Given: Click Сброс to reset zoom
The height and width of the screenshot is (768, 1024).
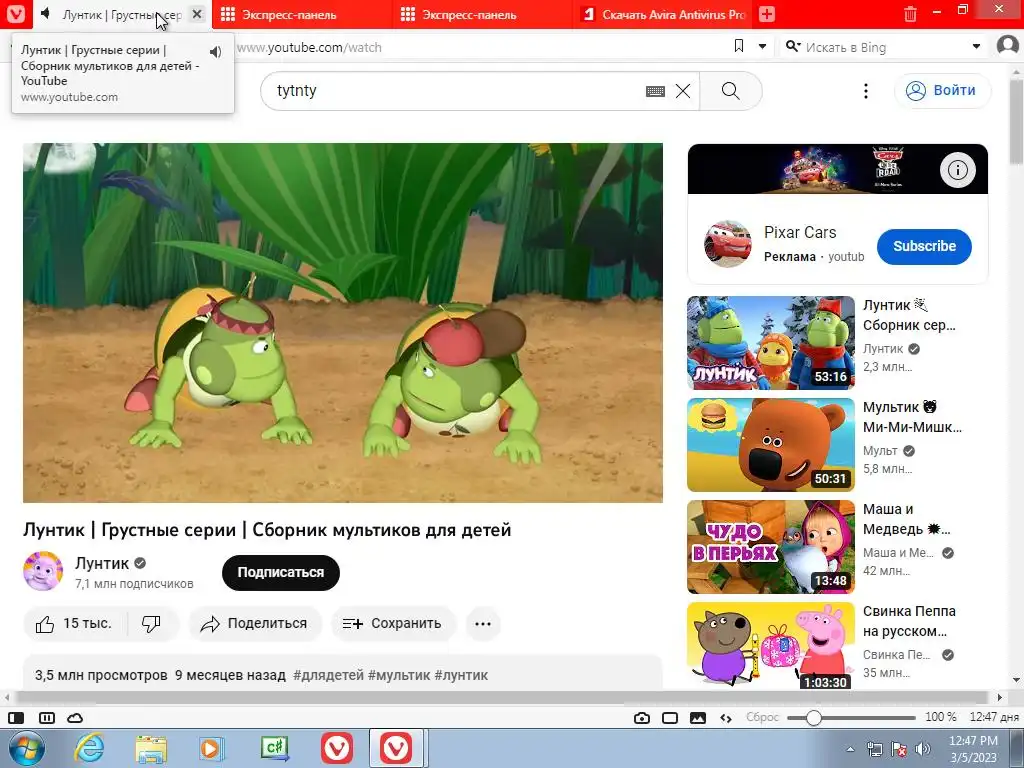Looking at the screenshot, I should point(762,717).
